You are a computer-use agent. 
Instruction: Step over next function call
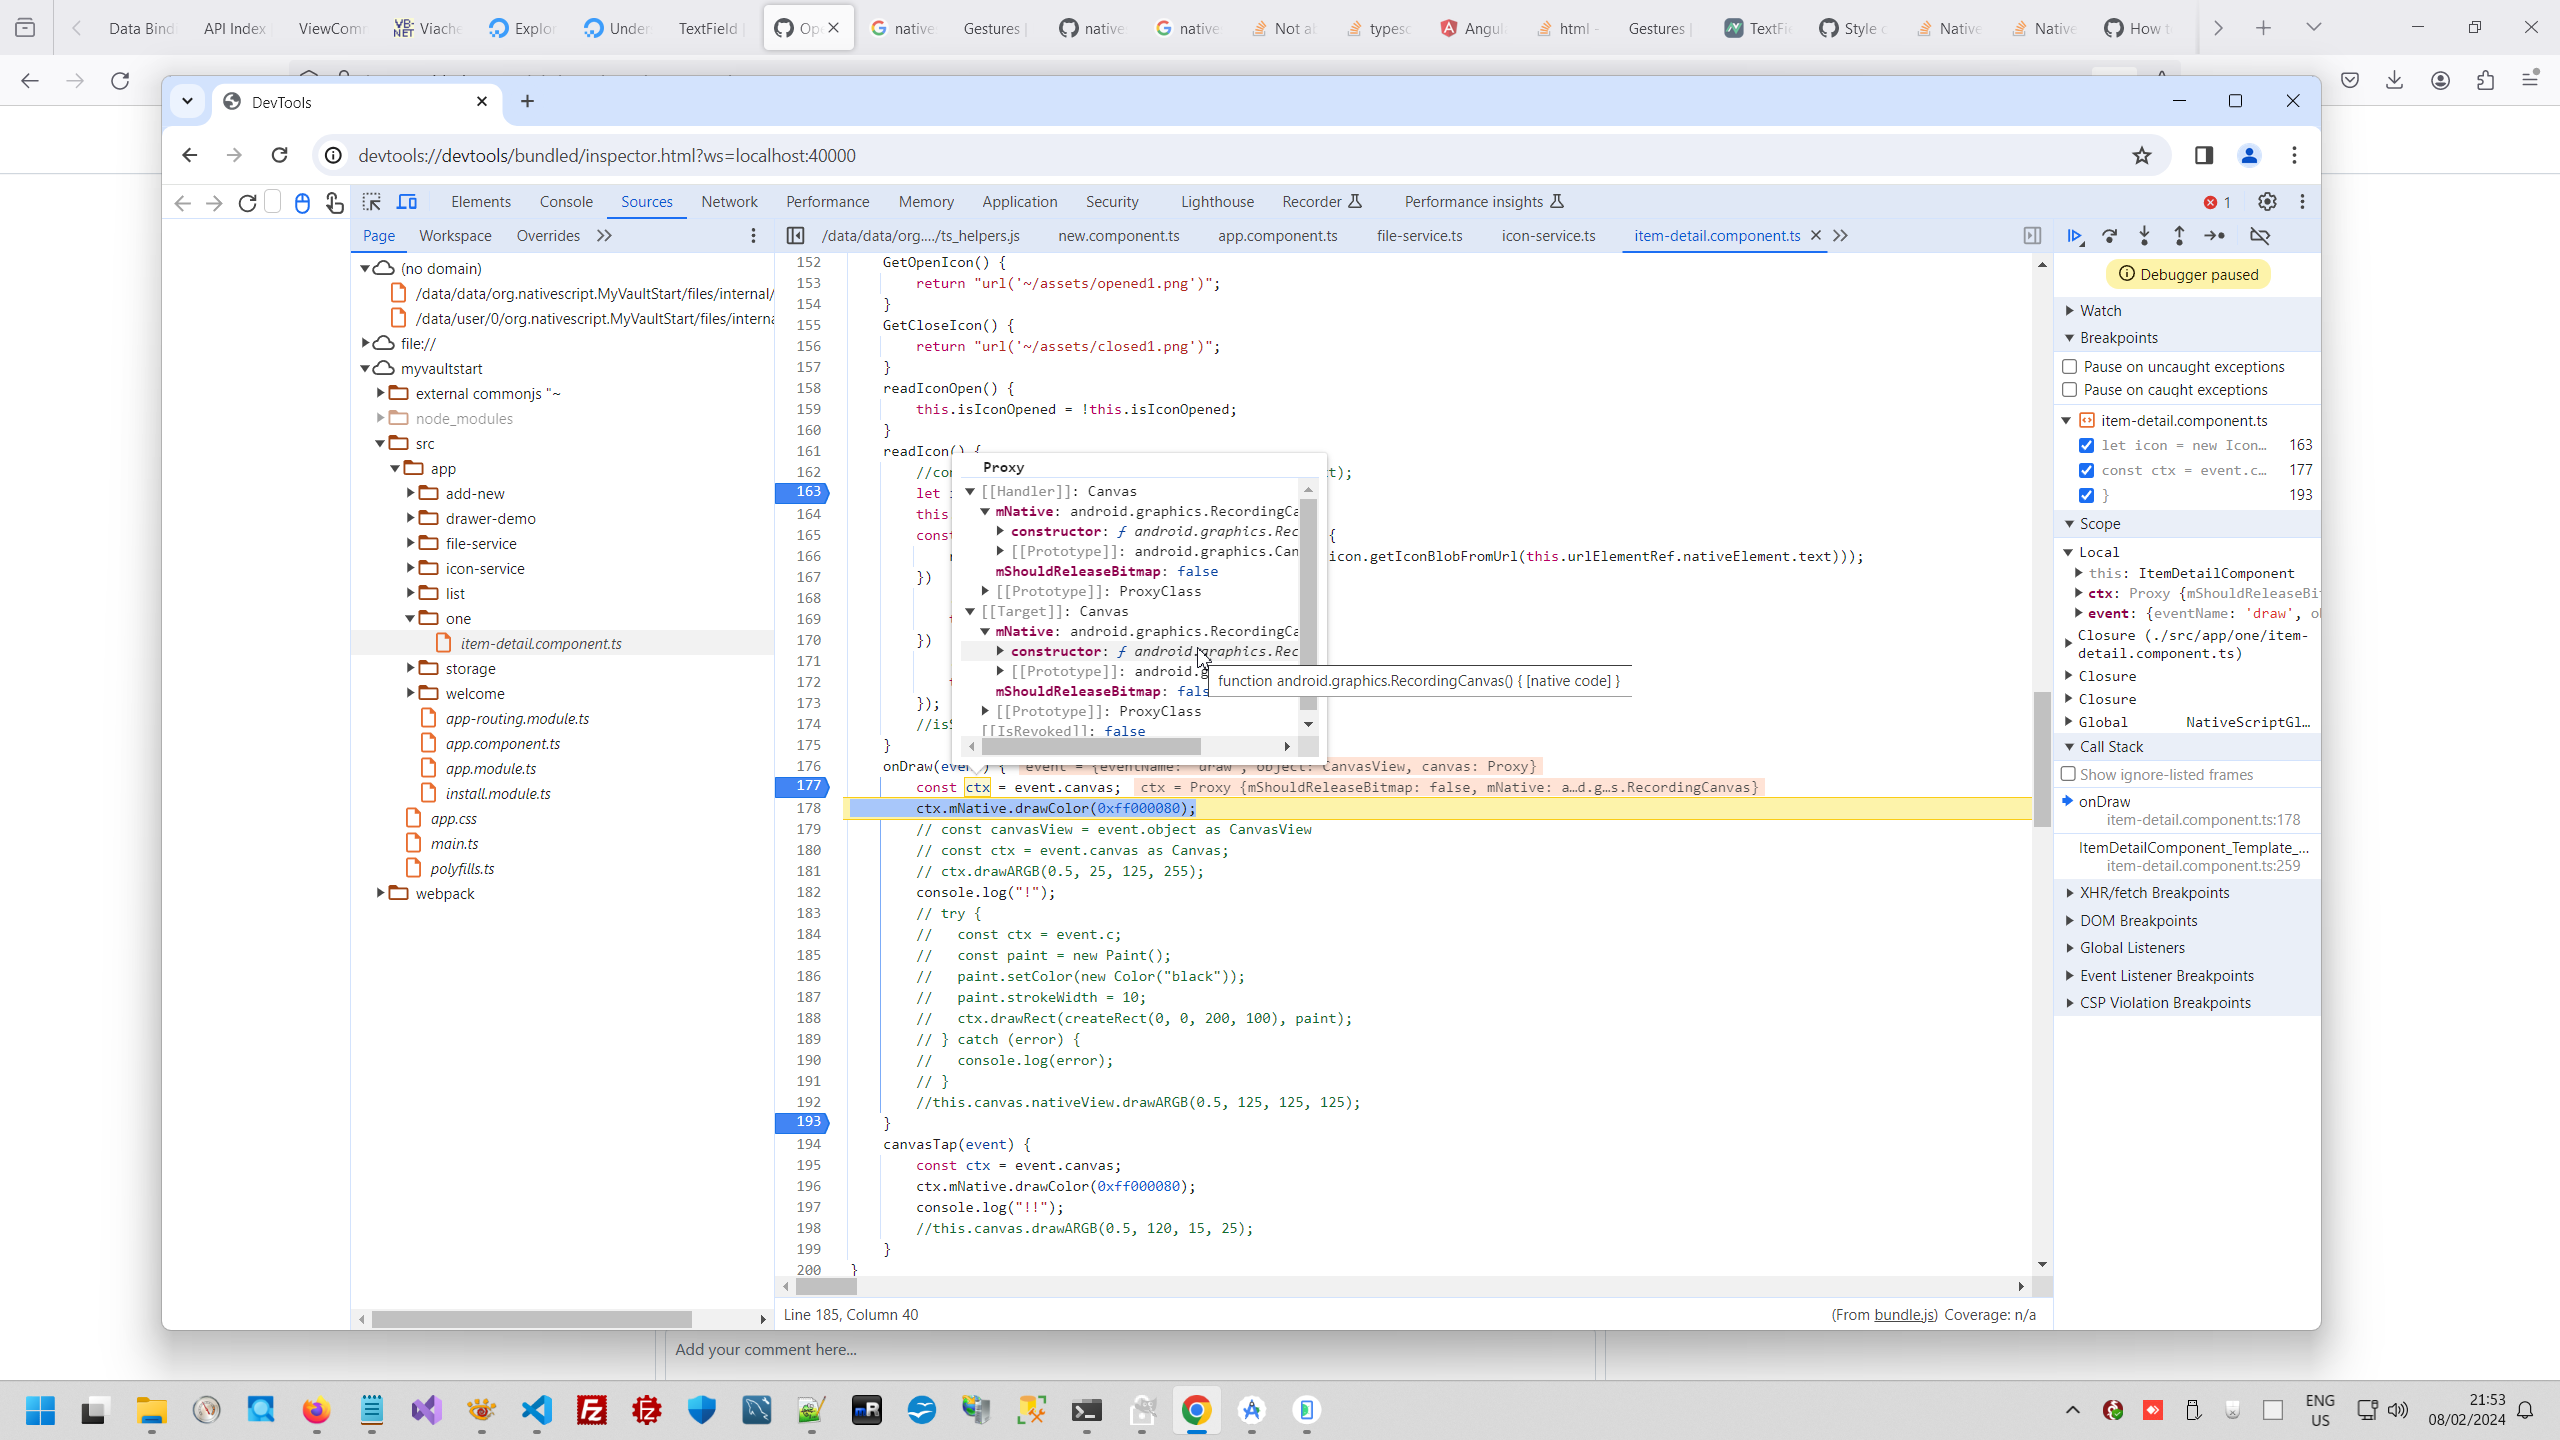(x=2110, y=236)
